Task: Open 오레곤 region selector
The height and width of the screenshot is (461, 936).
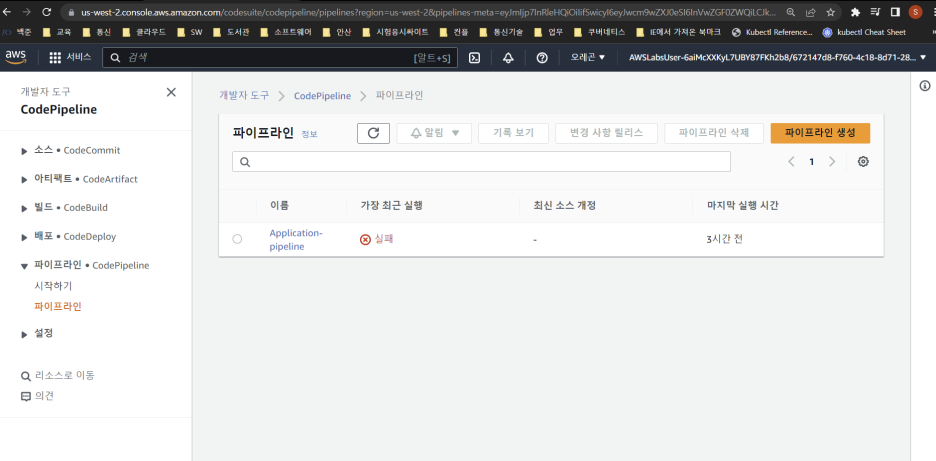Action: 587,57
